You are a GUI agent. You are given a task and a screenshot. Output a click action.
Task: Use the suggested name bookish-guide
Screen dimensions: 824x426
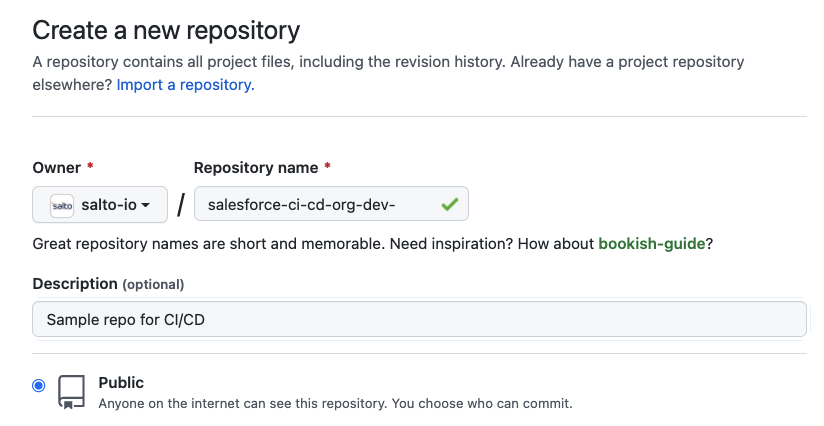652,244
